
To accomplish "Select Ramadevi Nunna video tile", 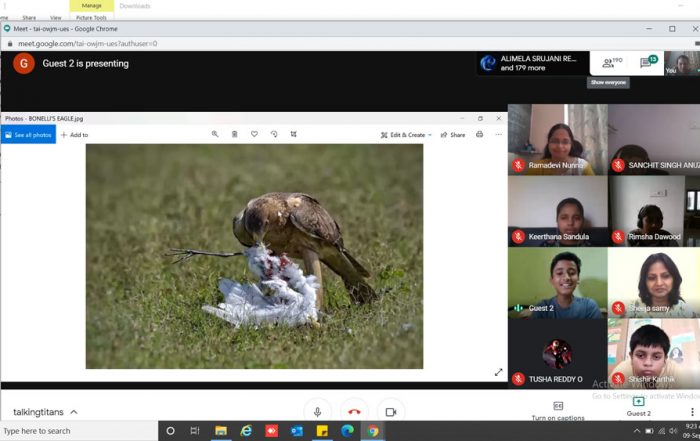I will click(558, 140).
